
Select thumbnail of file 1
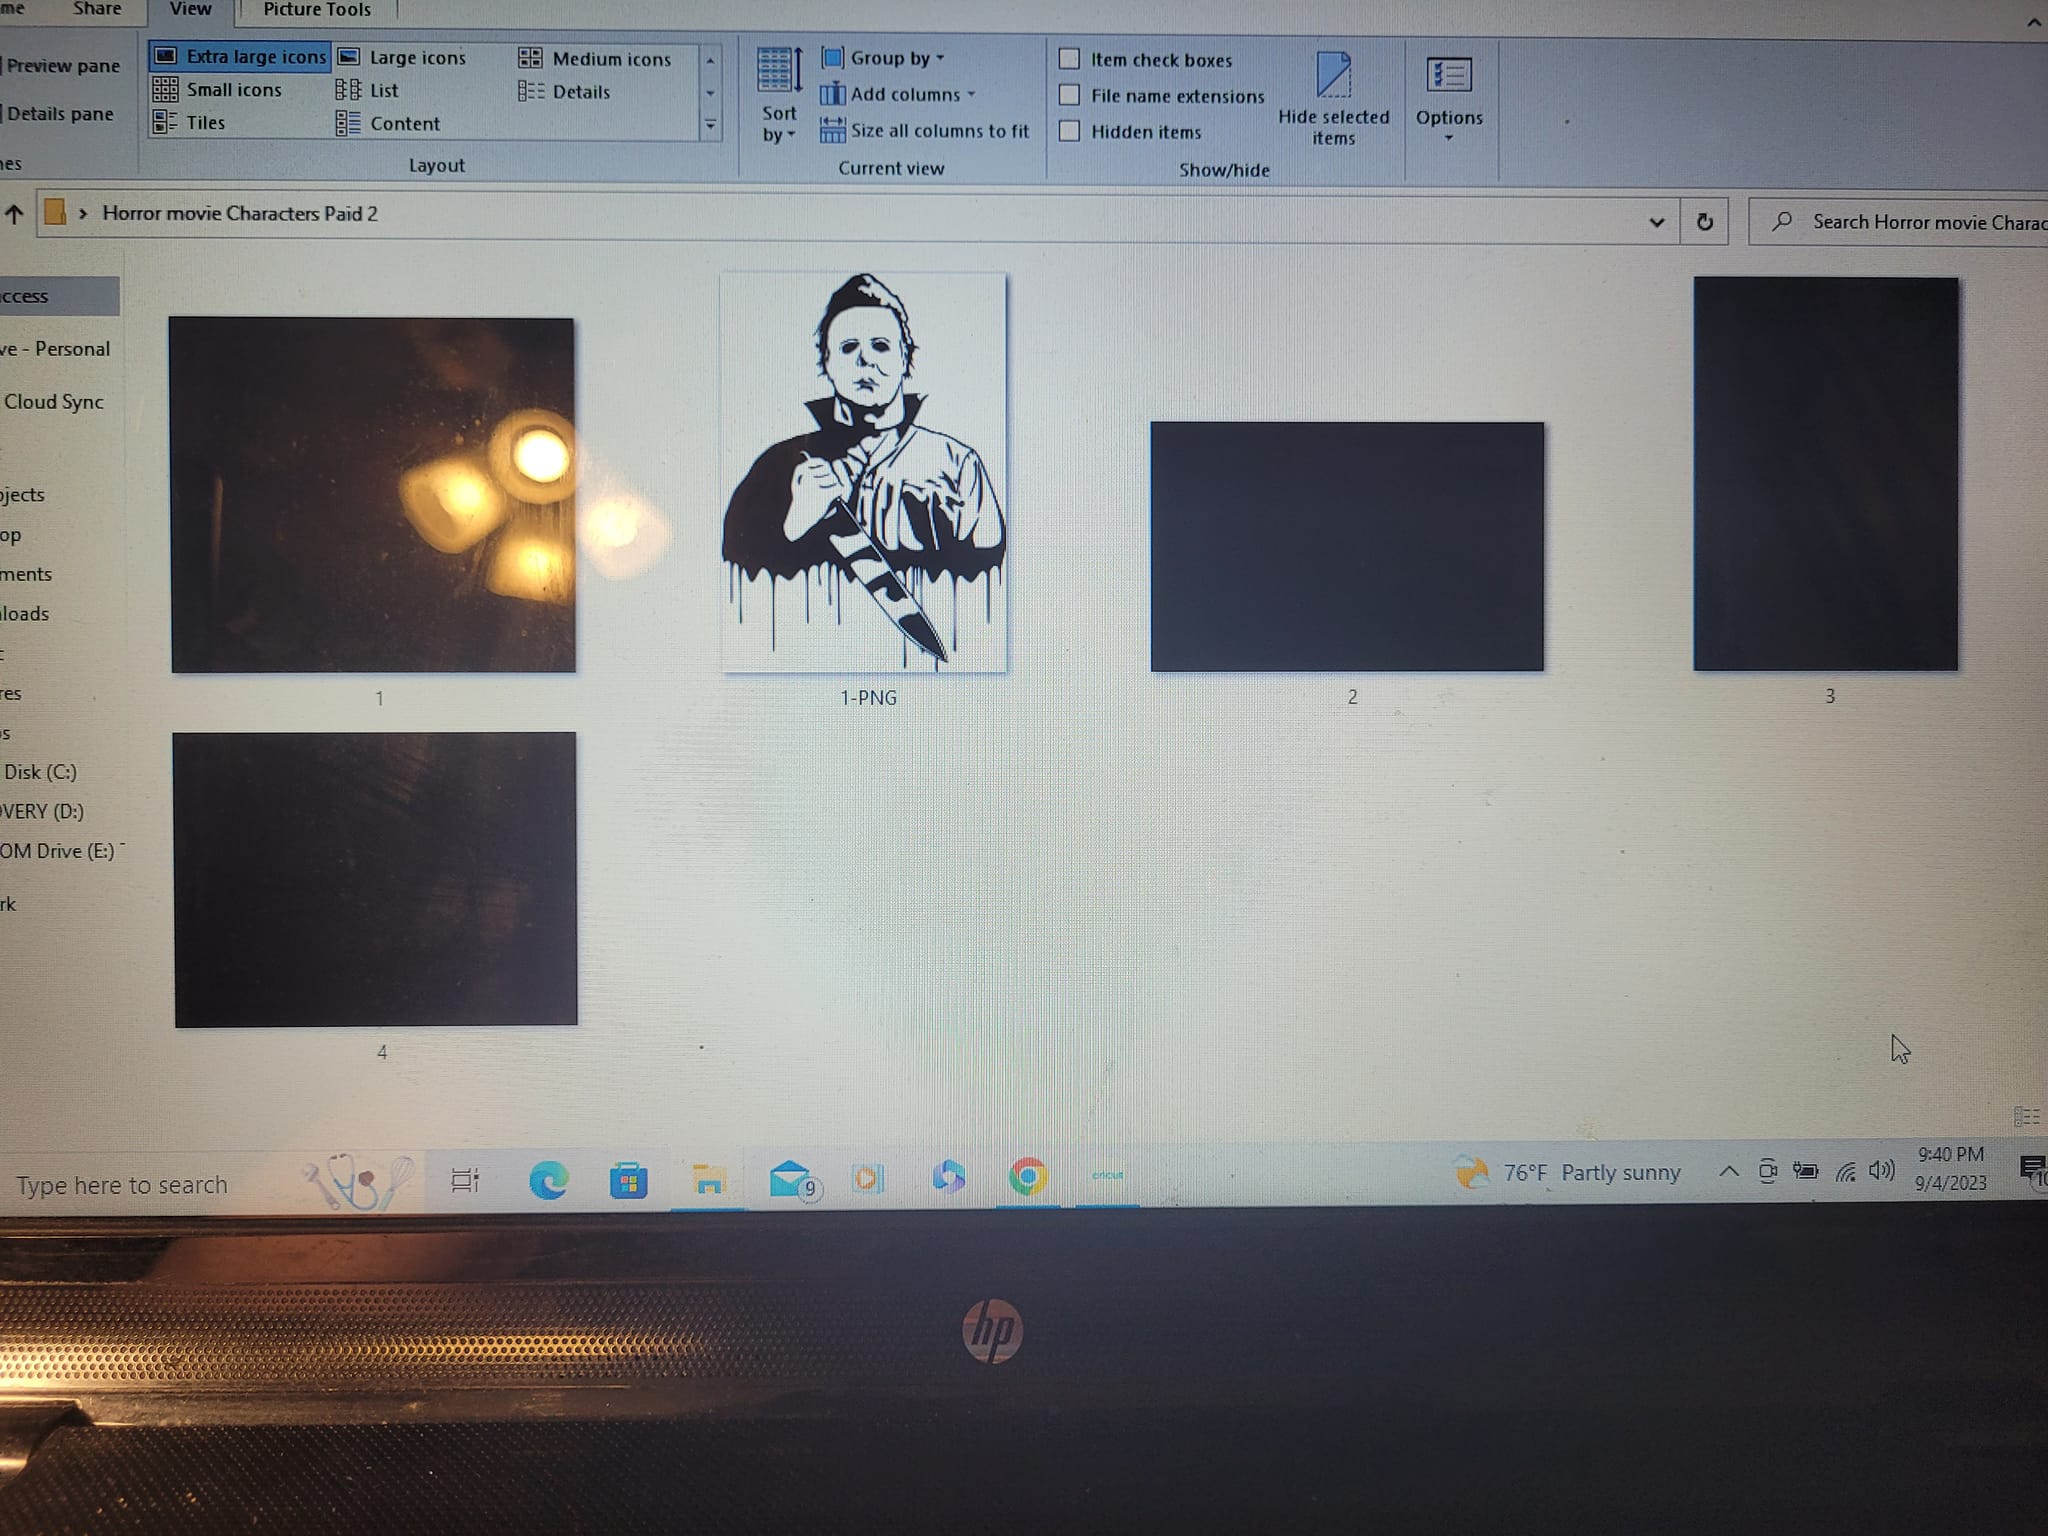pyautogui.click(x=373, y=495)
